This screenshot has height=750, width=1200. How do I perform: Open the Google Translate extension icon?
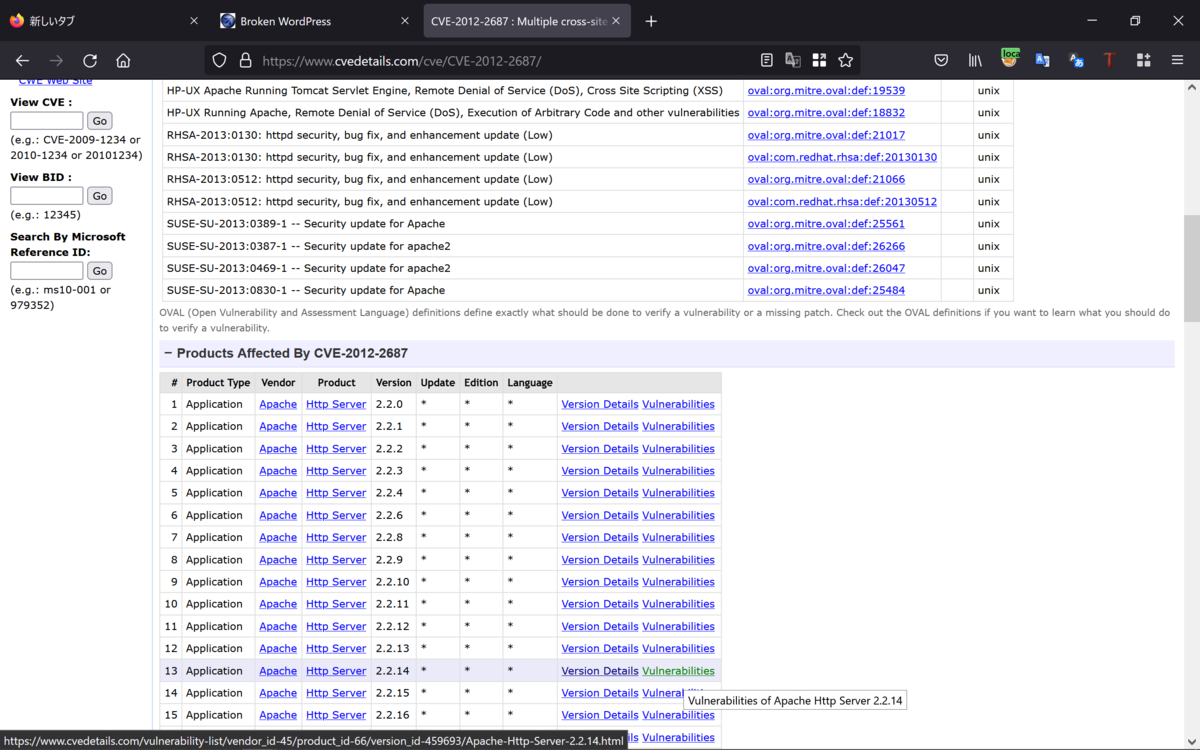(1042, 60)
